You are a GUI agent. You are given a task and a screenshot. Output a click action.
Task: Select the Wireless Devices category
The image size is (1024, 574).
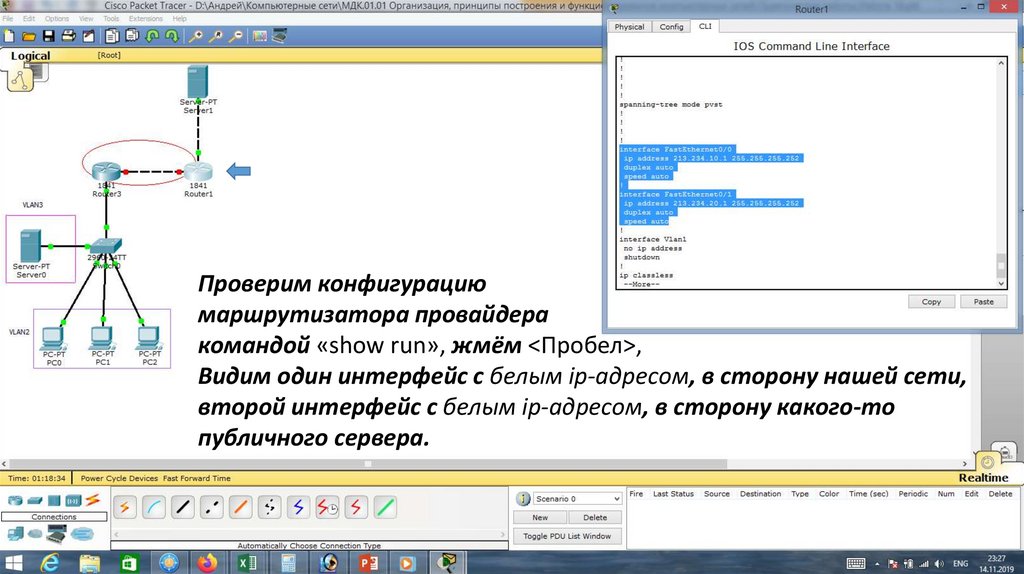coord(73,501)
